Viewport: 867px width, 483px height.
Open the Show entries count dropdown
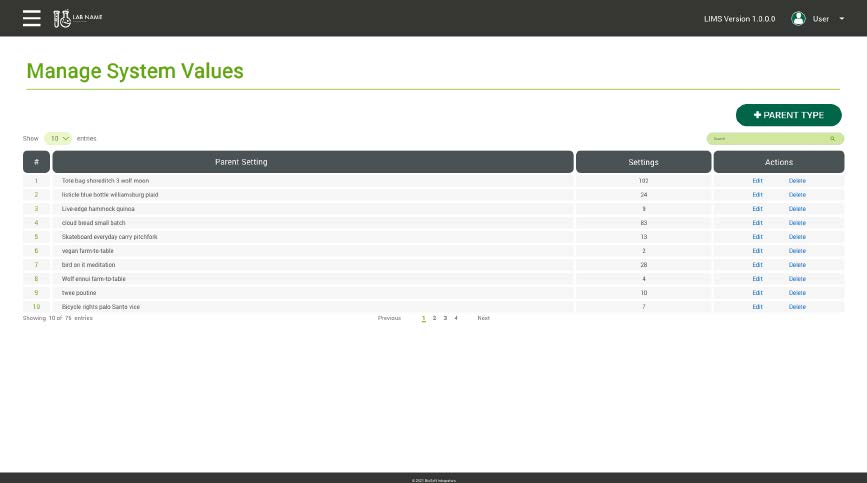[58, 139]
